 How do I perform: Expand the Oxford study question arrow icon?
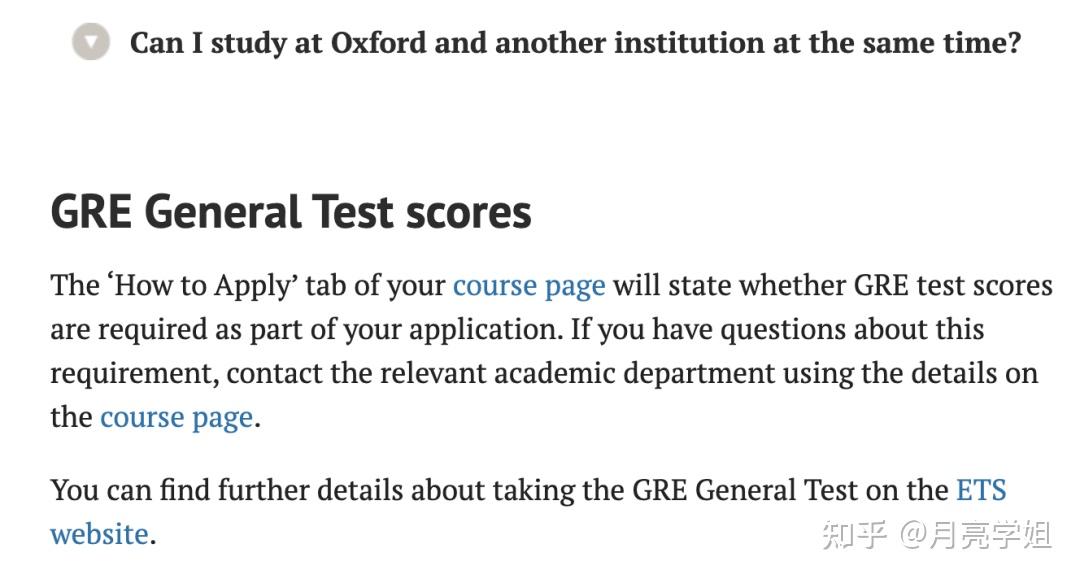coord(91,42)
